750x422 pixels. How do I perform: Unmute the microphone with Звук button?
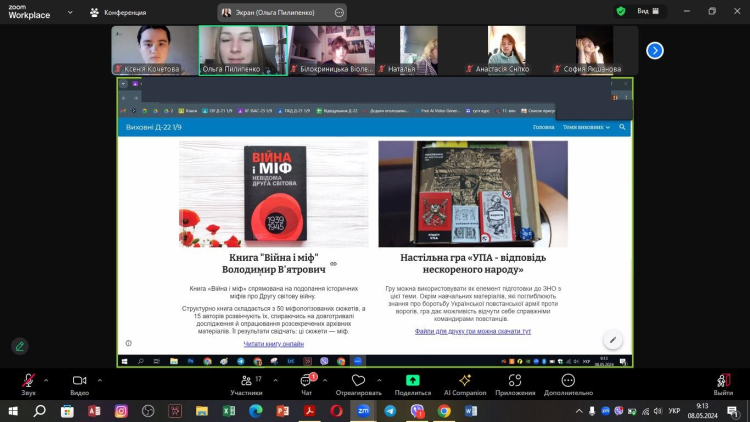[x=28, y=383]
